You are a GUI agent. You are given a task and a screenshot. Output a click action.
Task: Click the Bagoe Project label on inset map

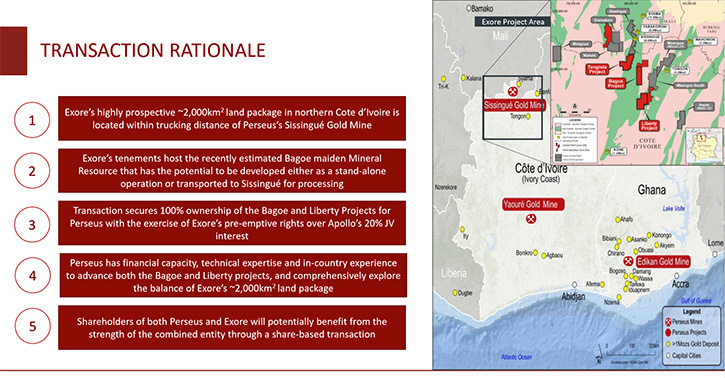[616, 83]
